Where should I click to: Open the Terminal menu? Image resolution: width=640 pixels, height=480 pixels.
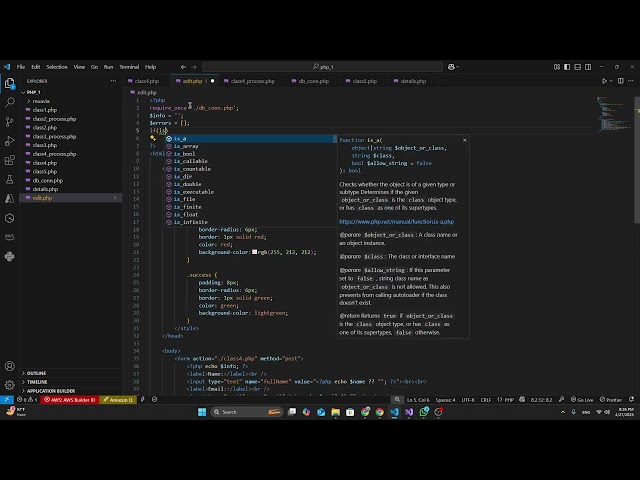click(x=129, y=67)
